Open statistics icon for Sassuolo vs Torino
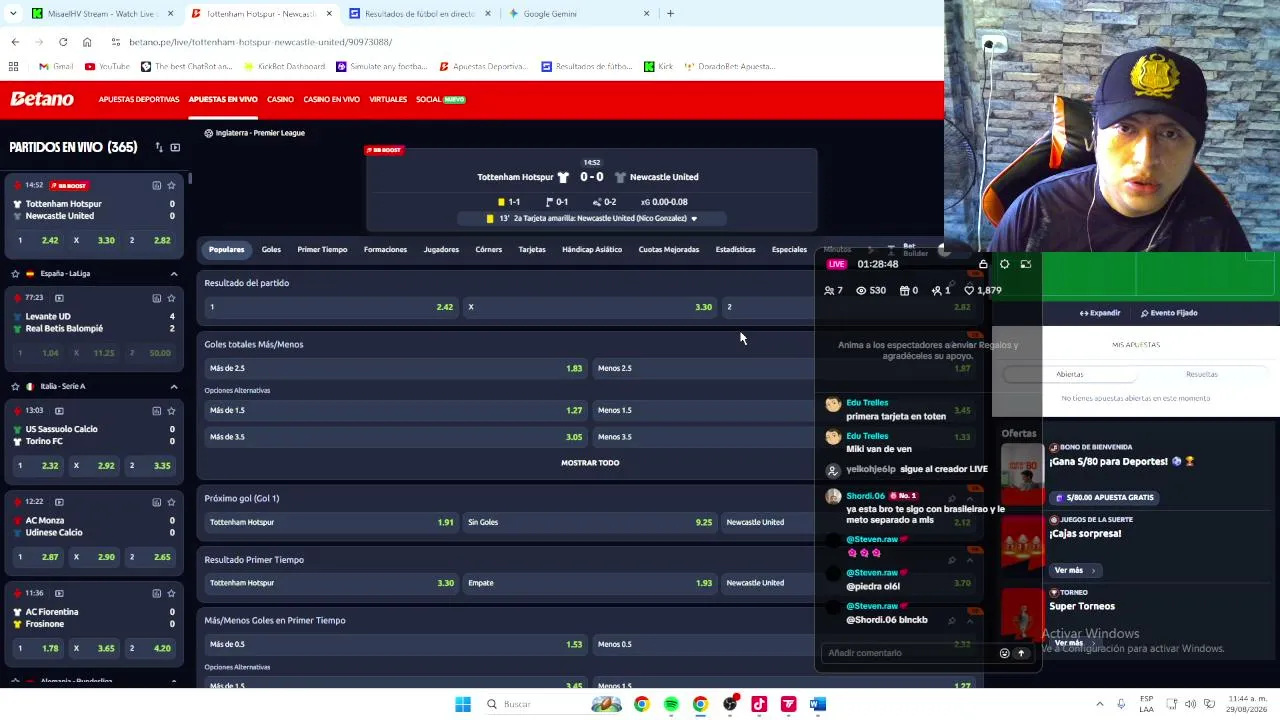Screen dimensions: 1280x720 [156, 411]
